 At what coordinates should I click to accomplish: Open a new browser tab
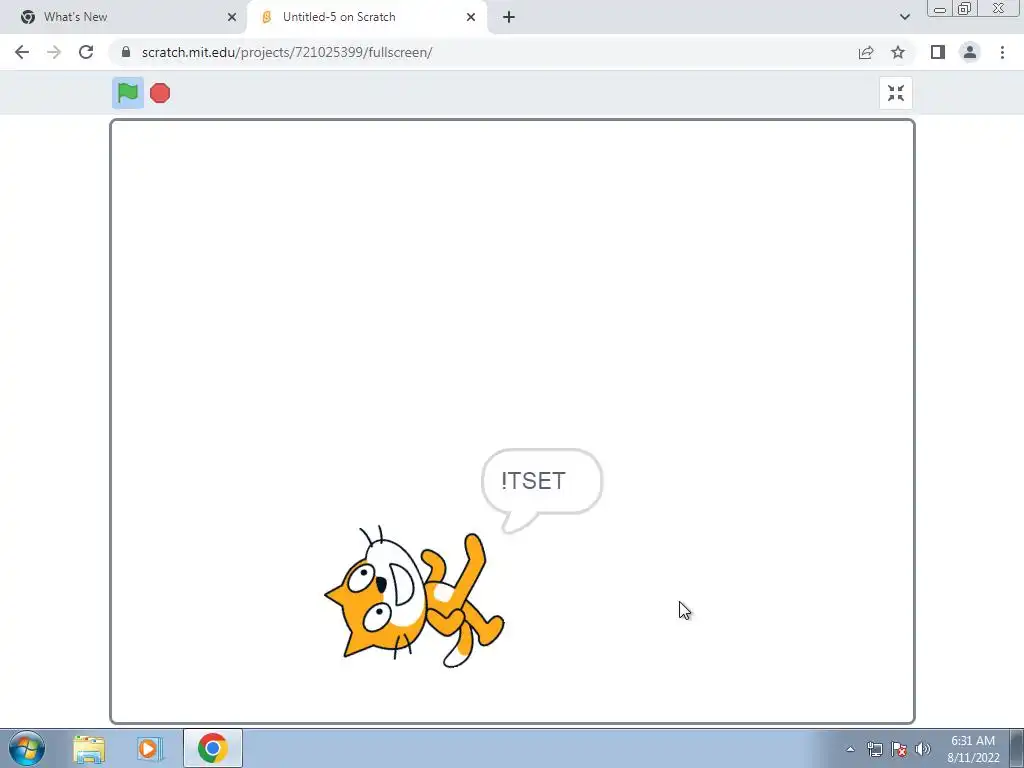tap(509, 17)
